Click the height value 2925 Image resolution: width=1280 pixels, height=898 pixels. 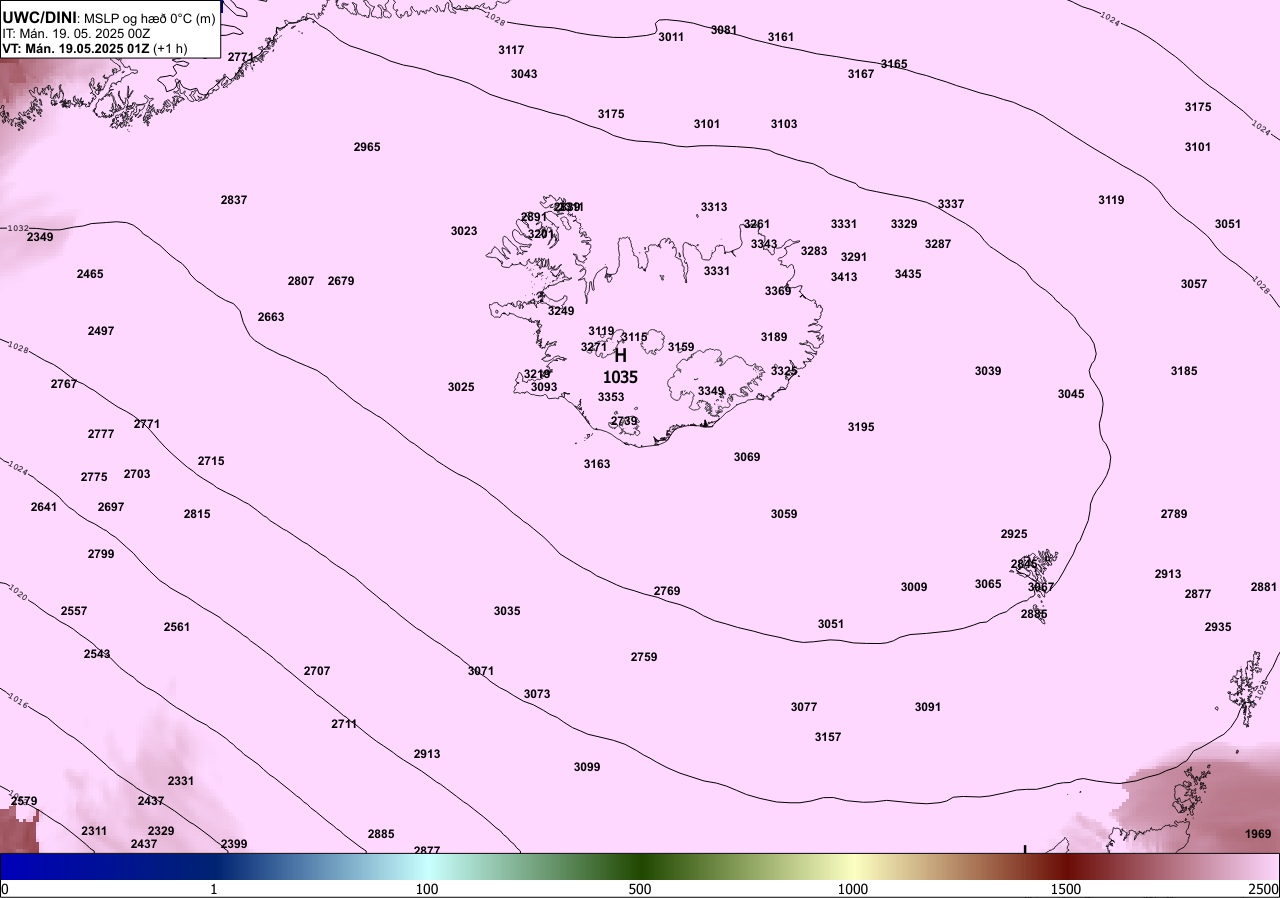tap(1014, 534)
